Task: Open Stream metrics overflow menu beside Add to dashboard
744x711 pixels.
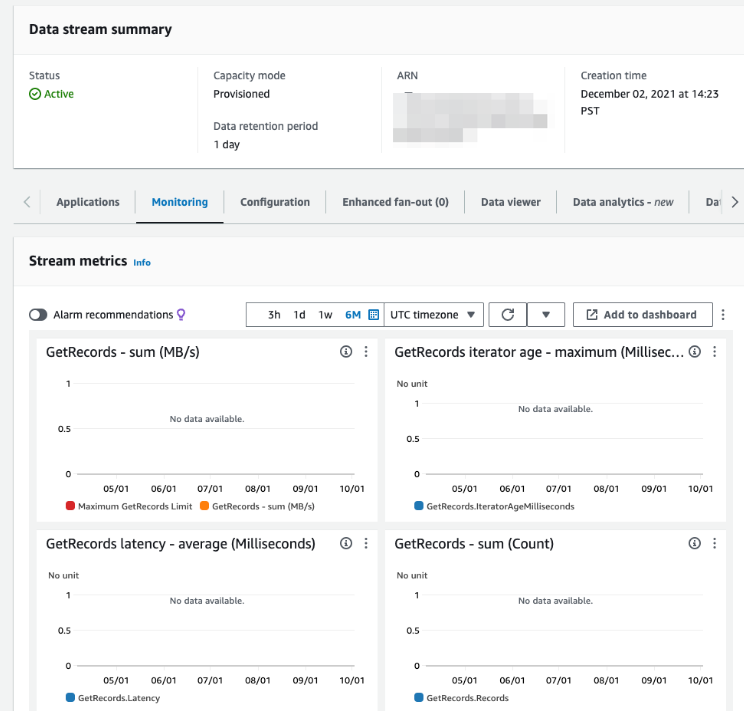Action: pyautogui.click(x=723, y=315)
